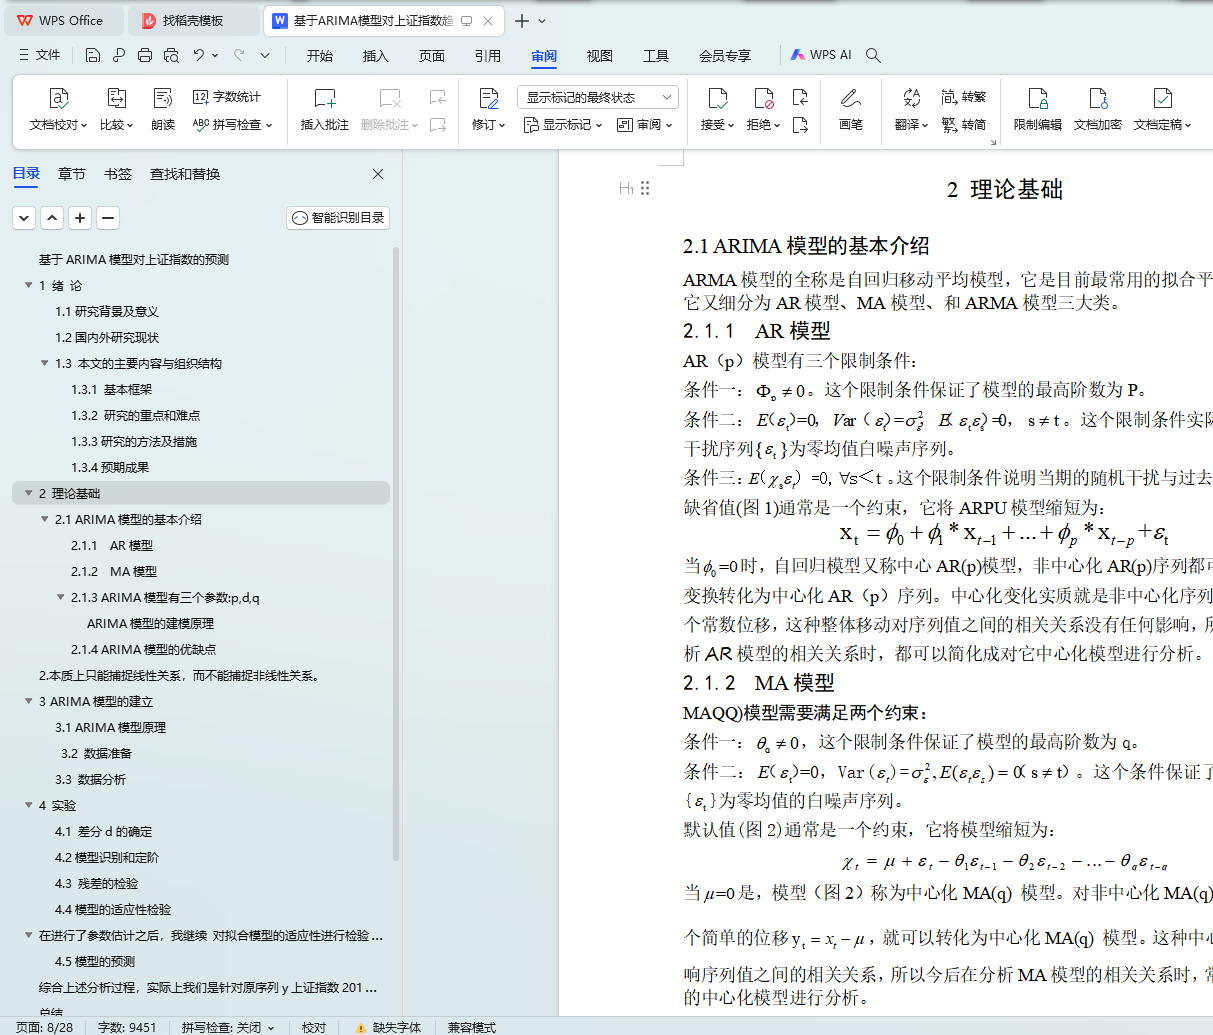Open the 审阅 reviewing pane dropdown

(x=645, y=125)
